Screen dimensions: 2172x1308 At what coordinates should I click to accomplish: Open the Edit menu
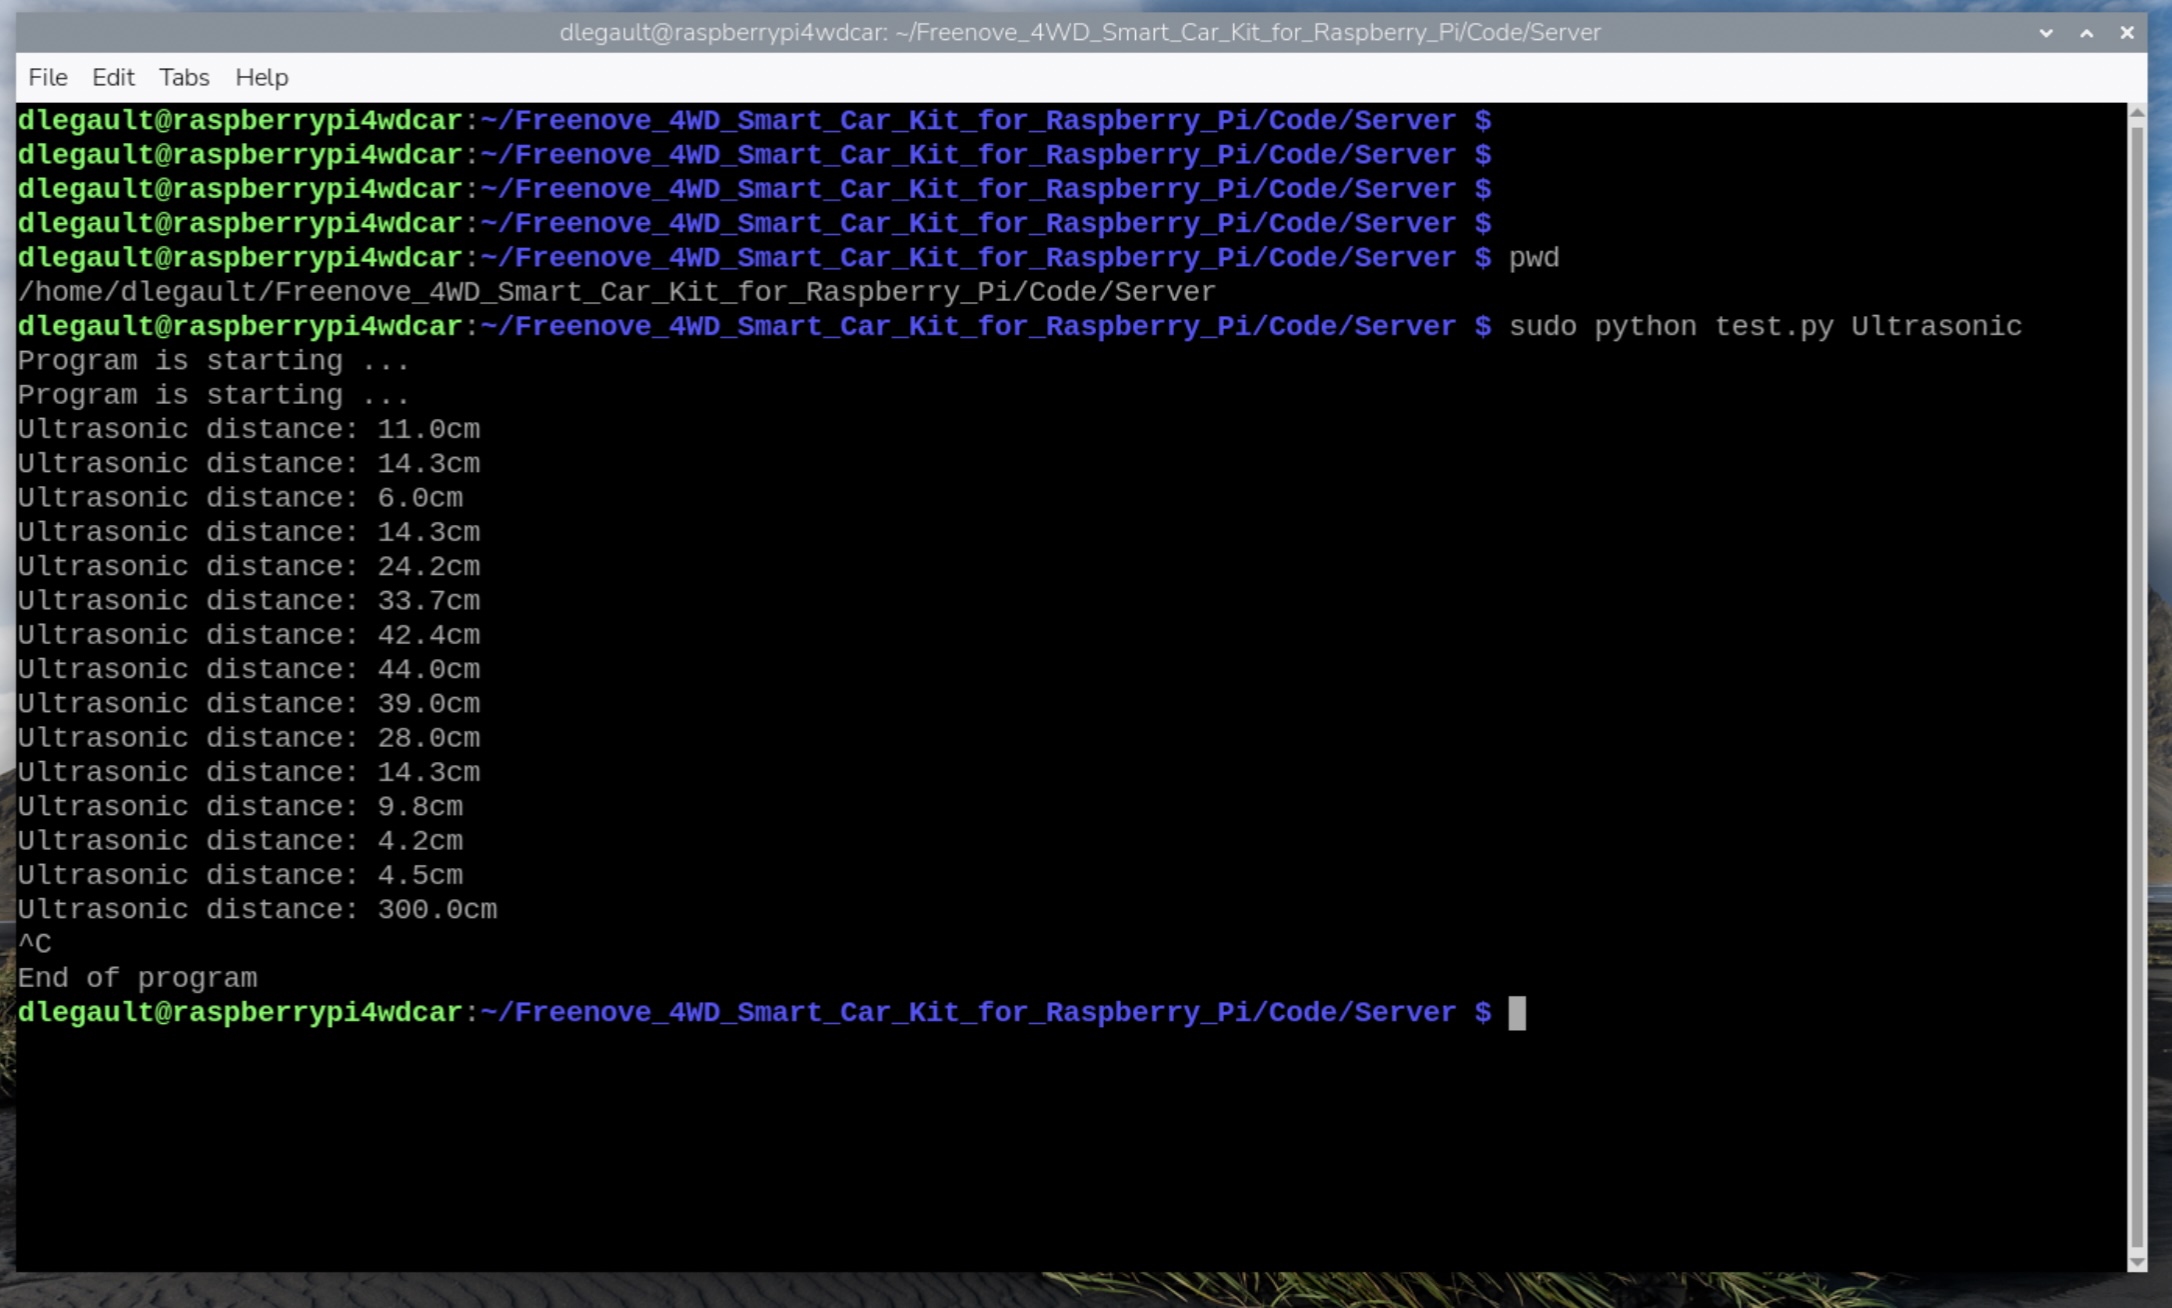tap(113, 77)
